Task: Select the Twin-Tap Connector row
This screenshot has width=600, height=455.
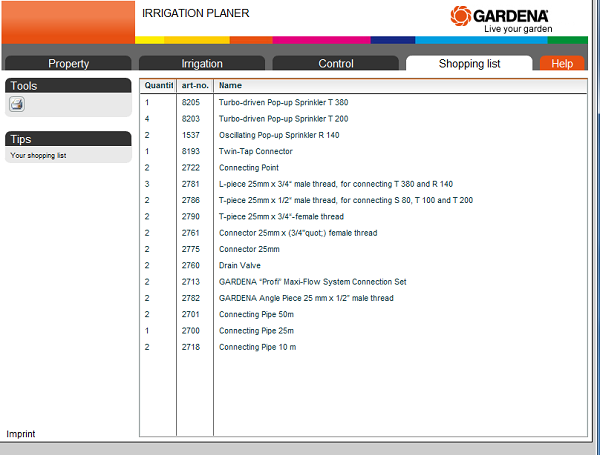Action: [363, 151]
